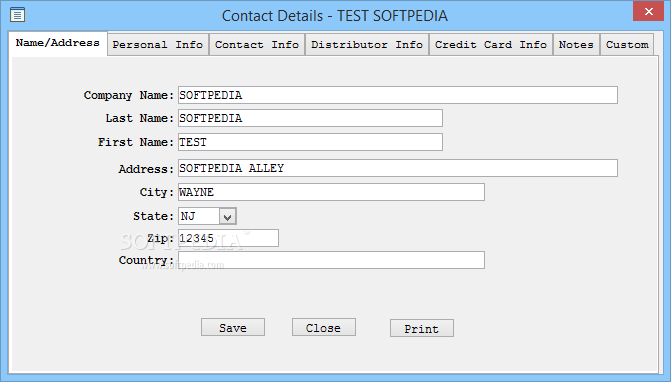Expand the State dropdown arrow
The image size is (671, 382).
click(228, 216)
